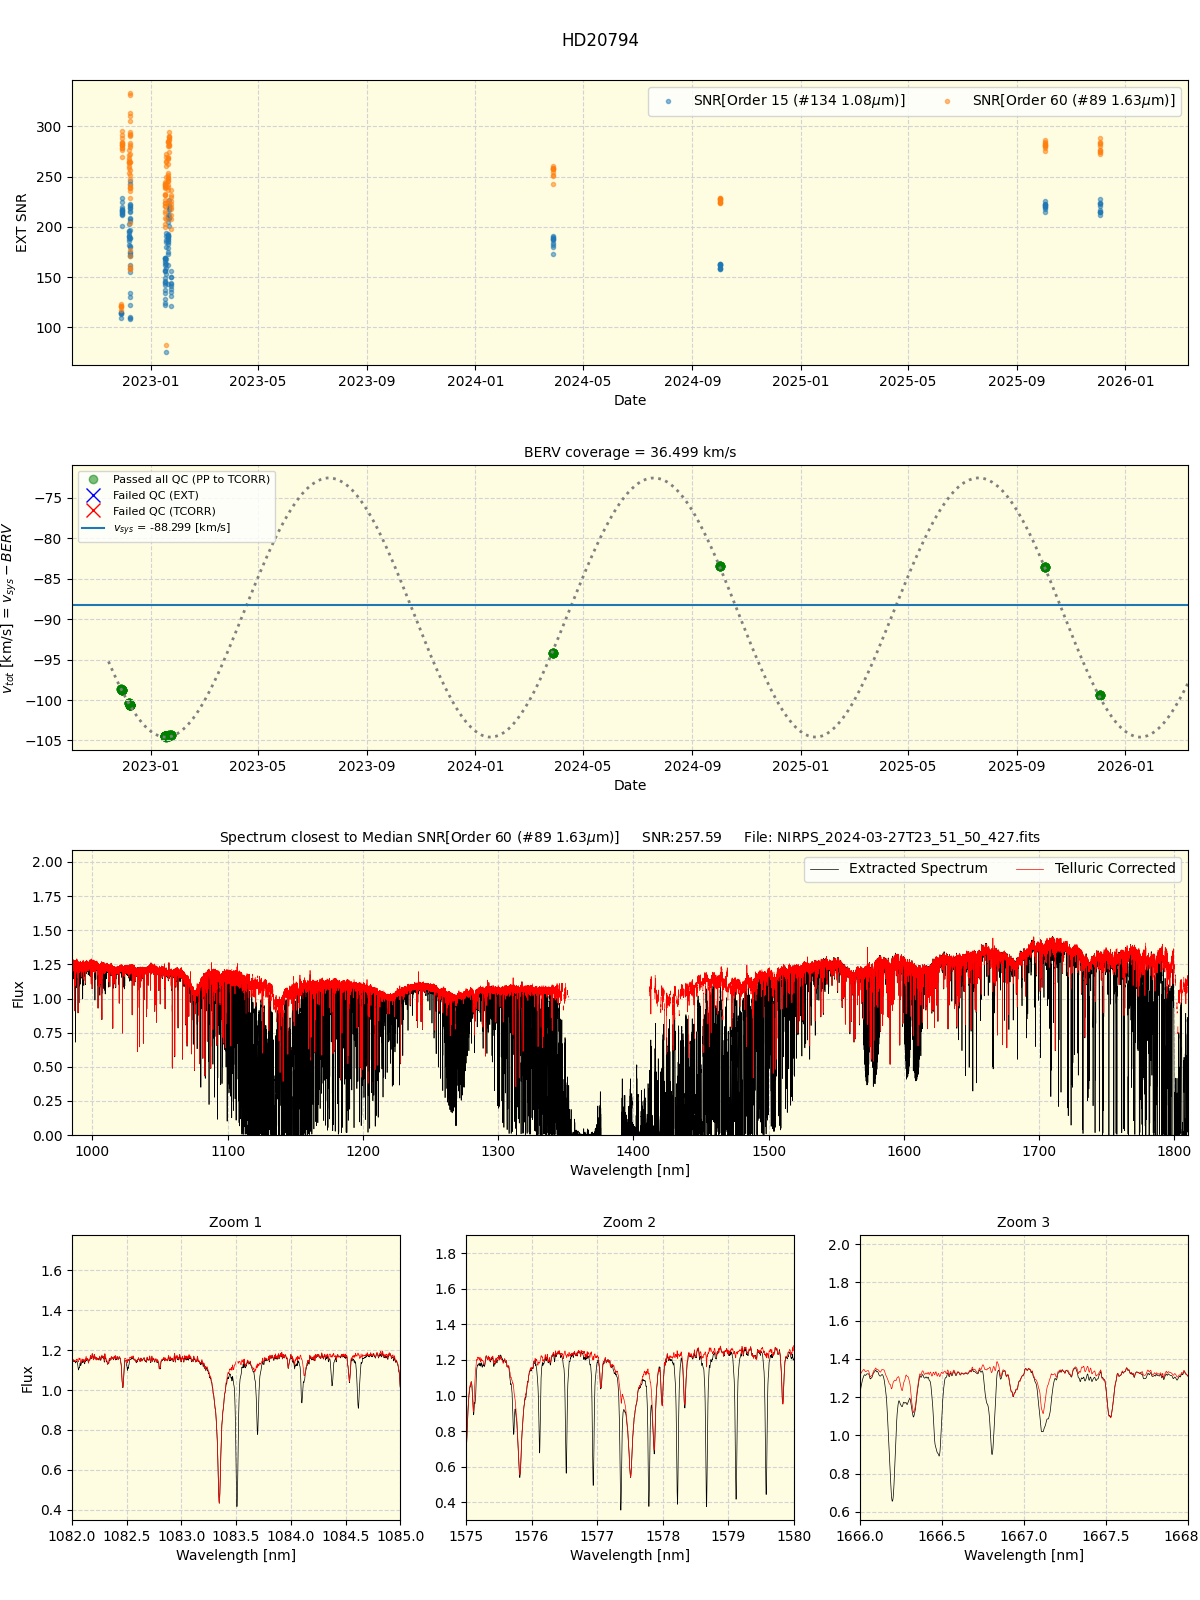Click the Zoom 1 subplot title
This screenshot has height=1600, width=1200.
pyautogui.click(x=236, y=1222)
